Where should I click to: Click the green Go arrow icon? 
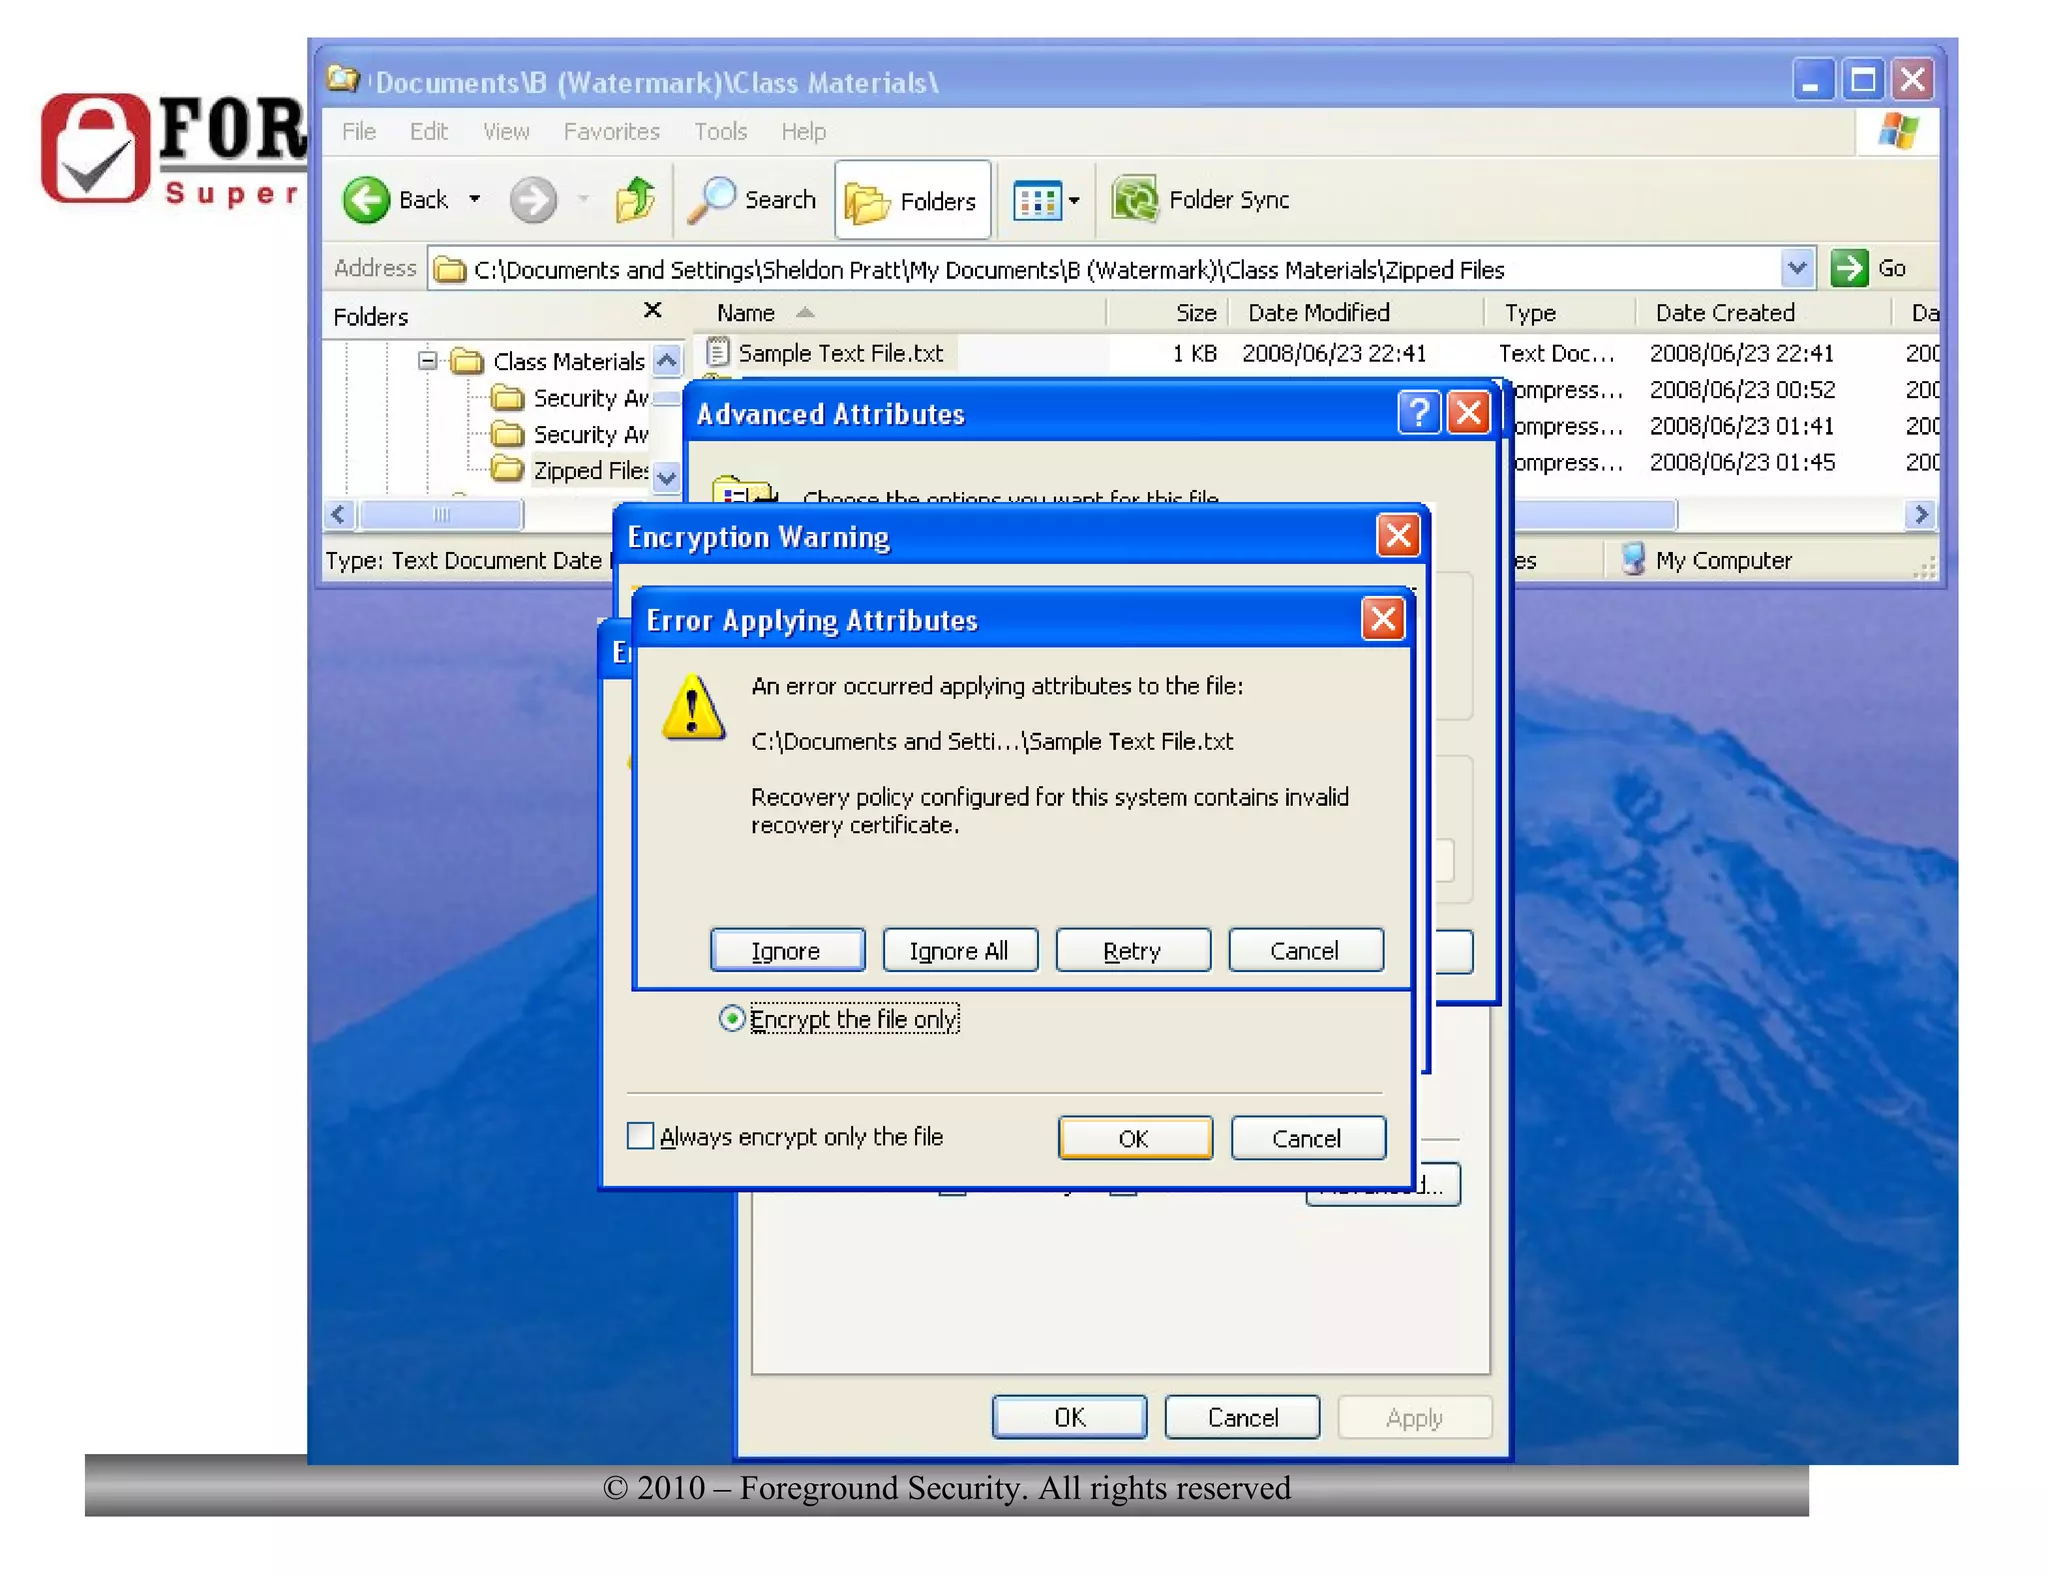tap(1849, 268)
